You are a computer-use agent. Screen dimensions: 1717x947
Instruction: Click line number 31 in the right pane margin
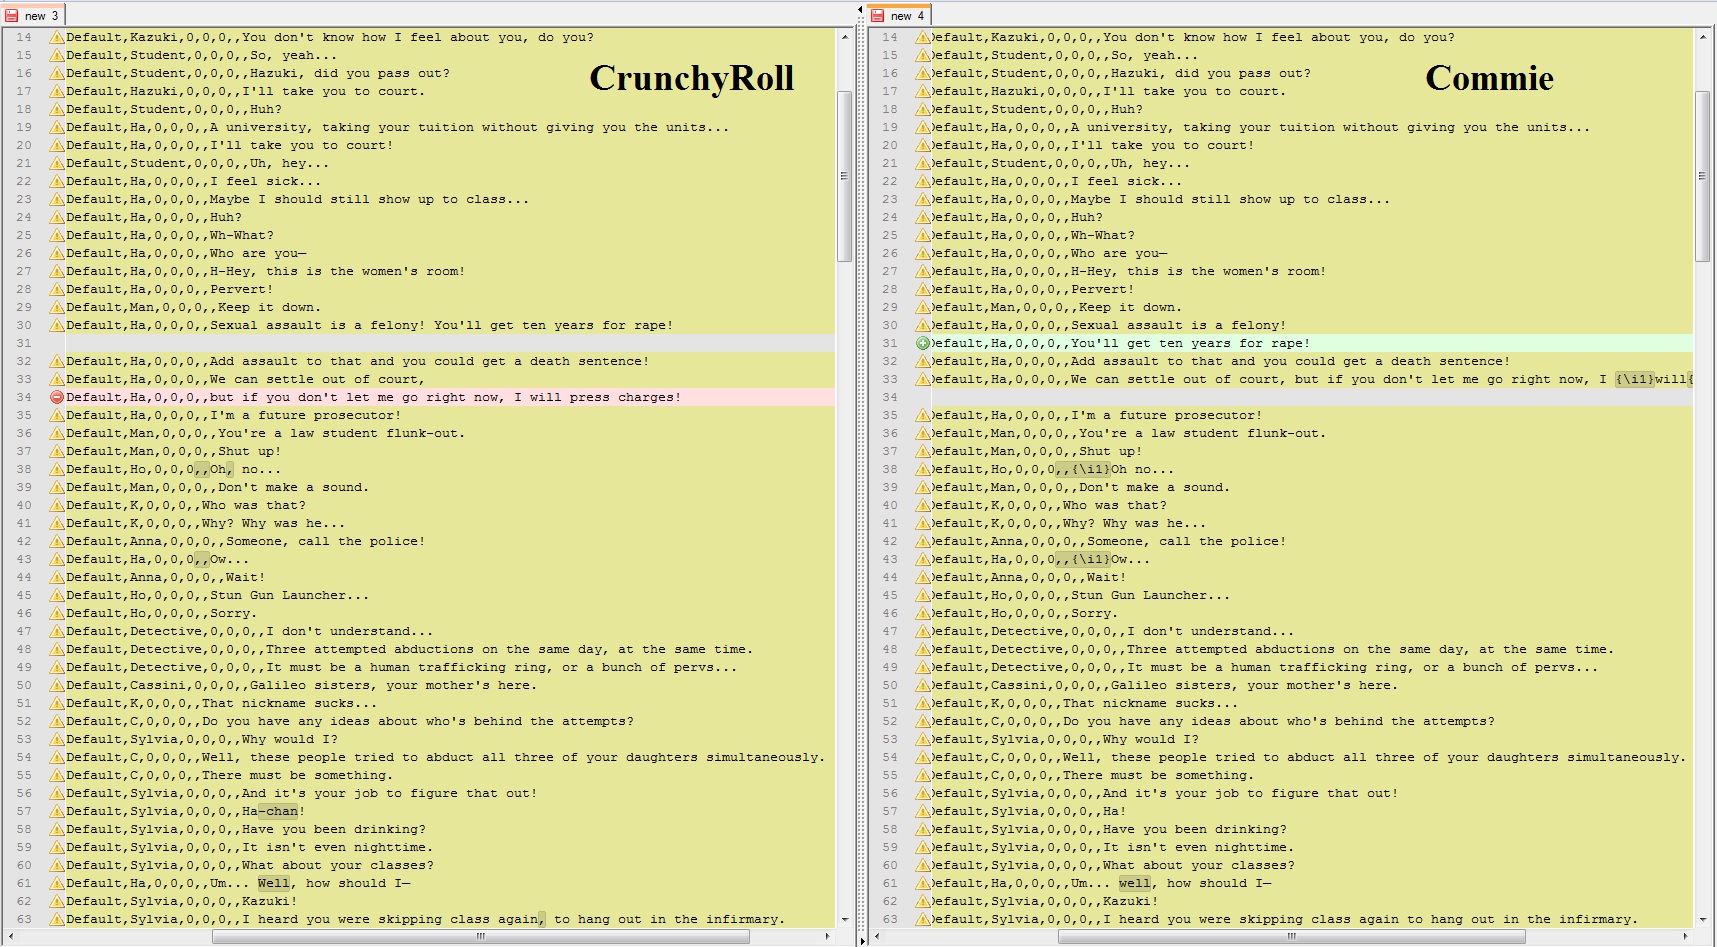click(890, 343)
